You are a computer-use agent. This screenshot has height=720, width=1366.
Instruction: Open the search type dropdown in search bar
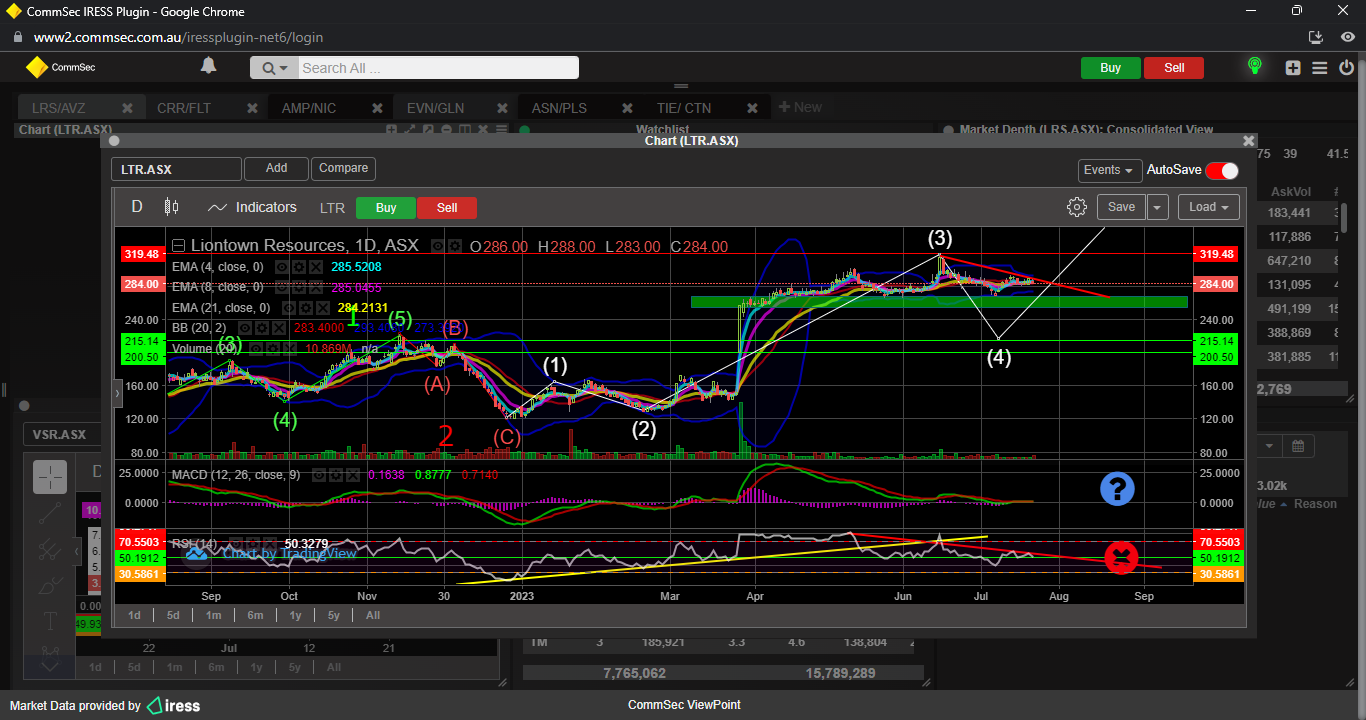pyautogui.click(x=275, y=68)
